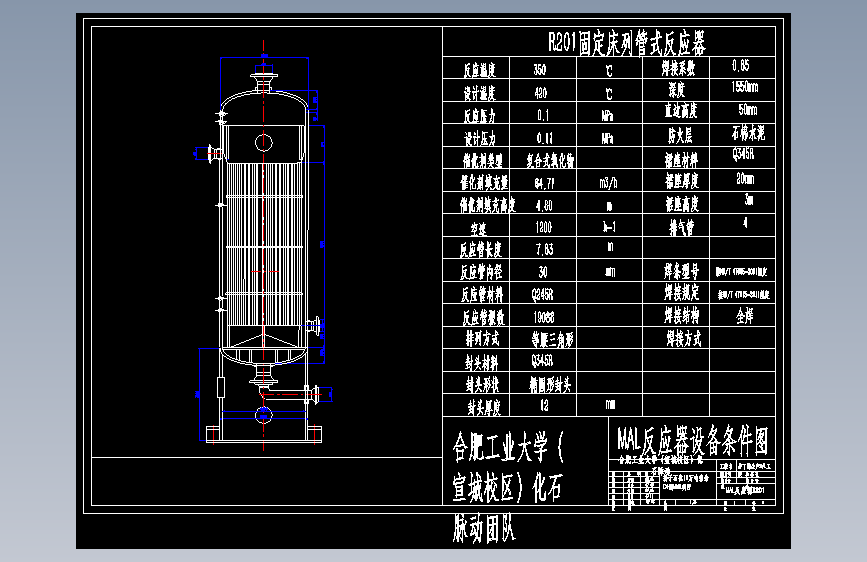
Task: Click the ℃ unit in 反应温度 row
Action: 609,71
